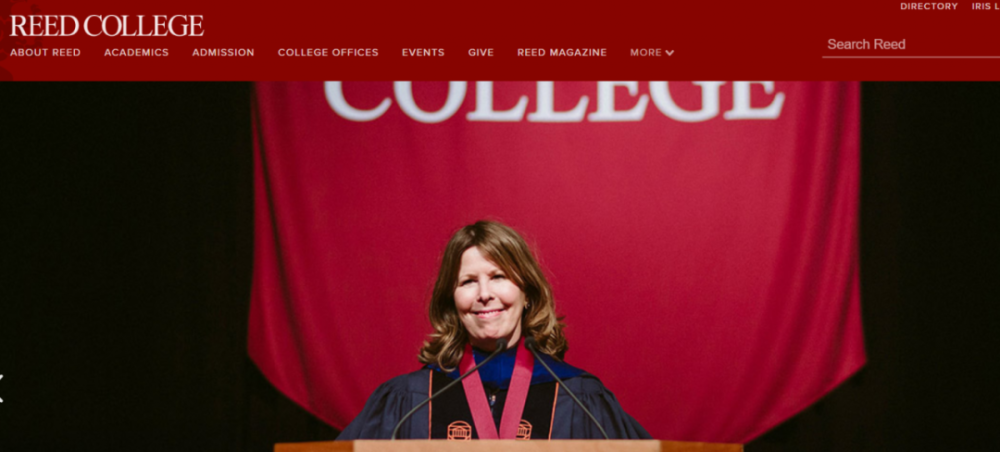1000x452 pixels.
Task: Focus the Search Reed input field
Action: pyautogui.click(x=911, y=45)
